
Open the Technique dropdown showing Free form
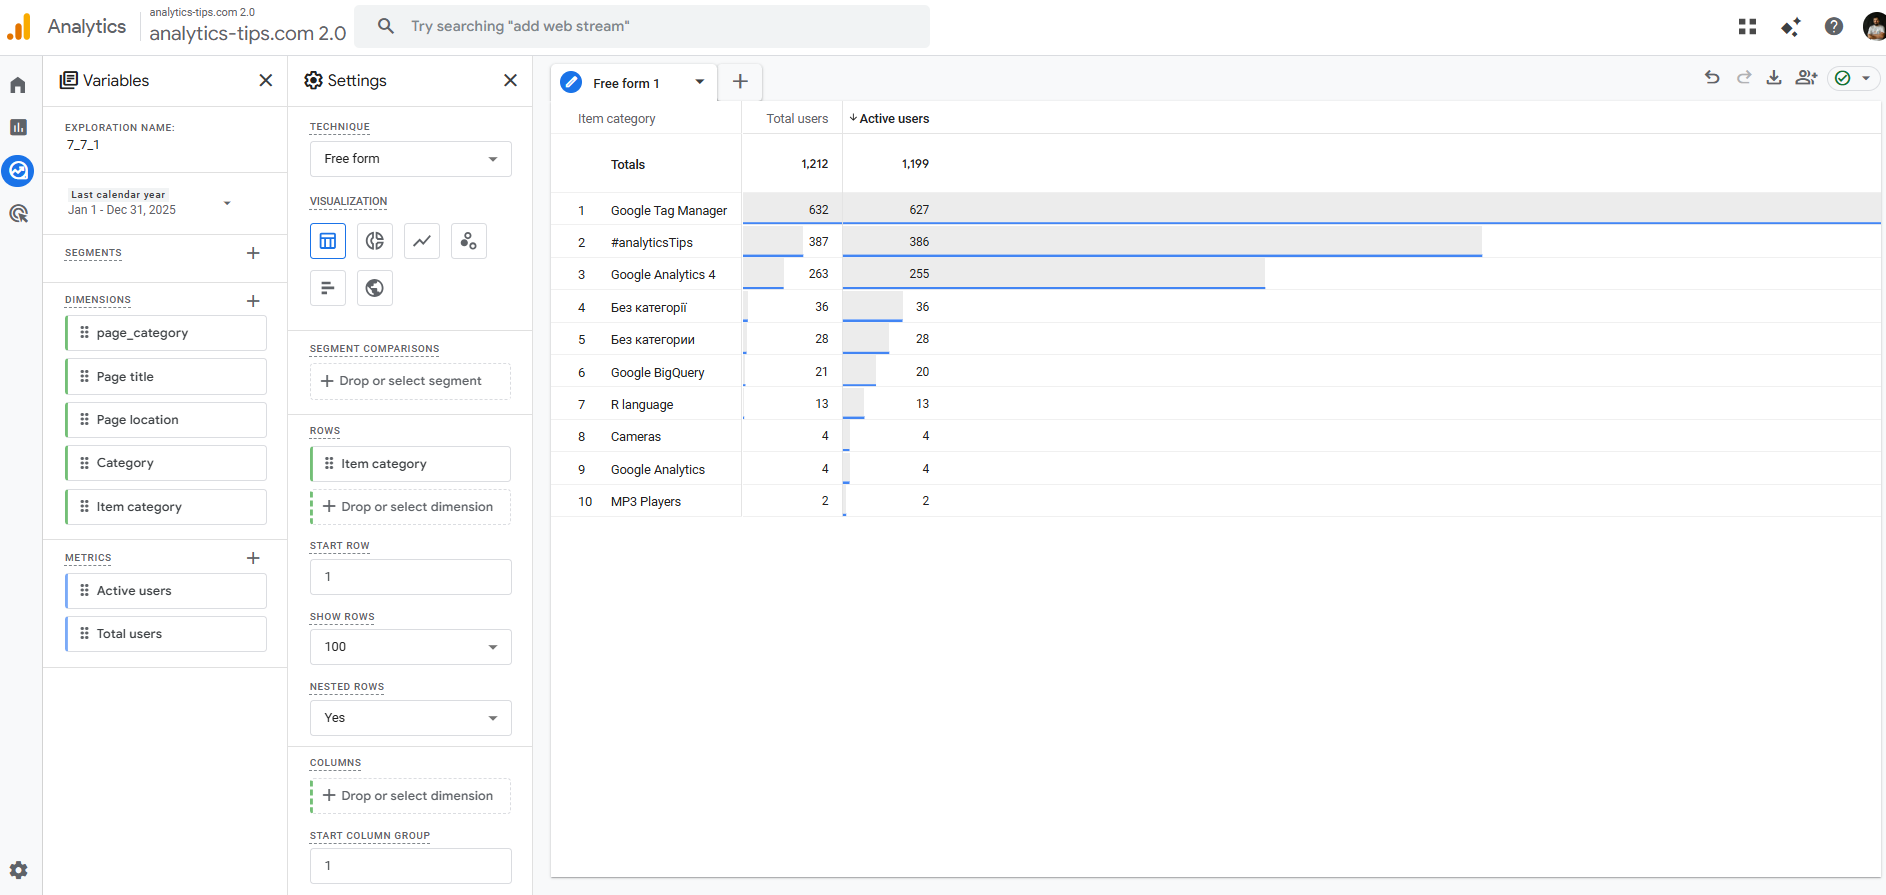(410, 159)
